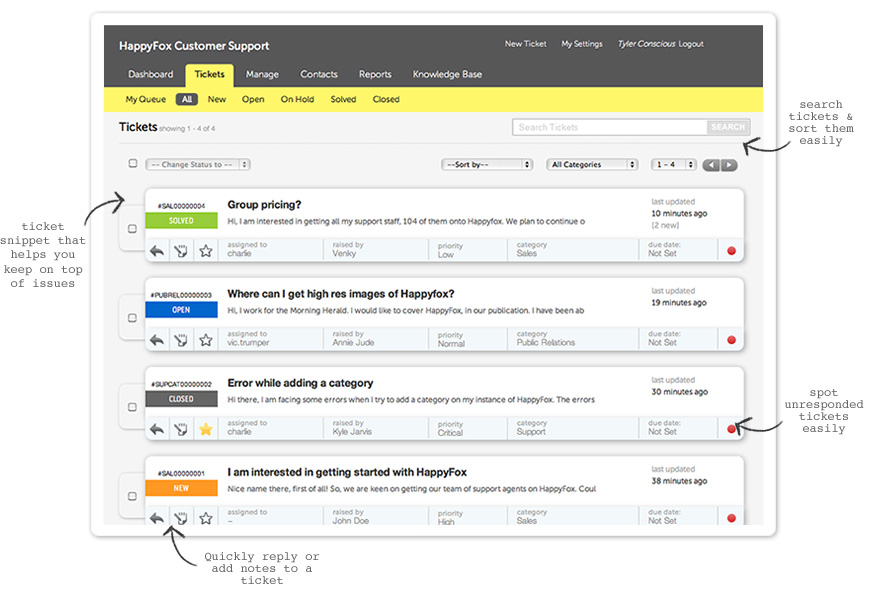Go to previous page of tickets
This screenshot has height=595, width=882.
click(711, 165)
